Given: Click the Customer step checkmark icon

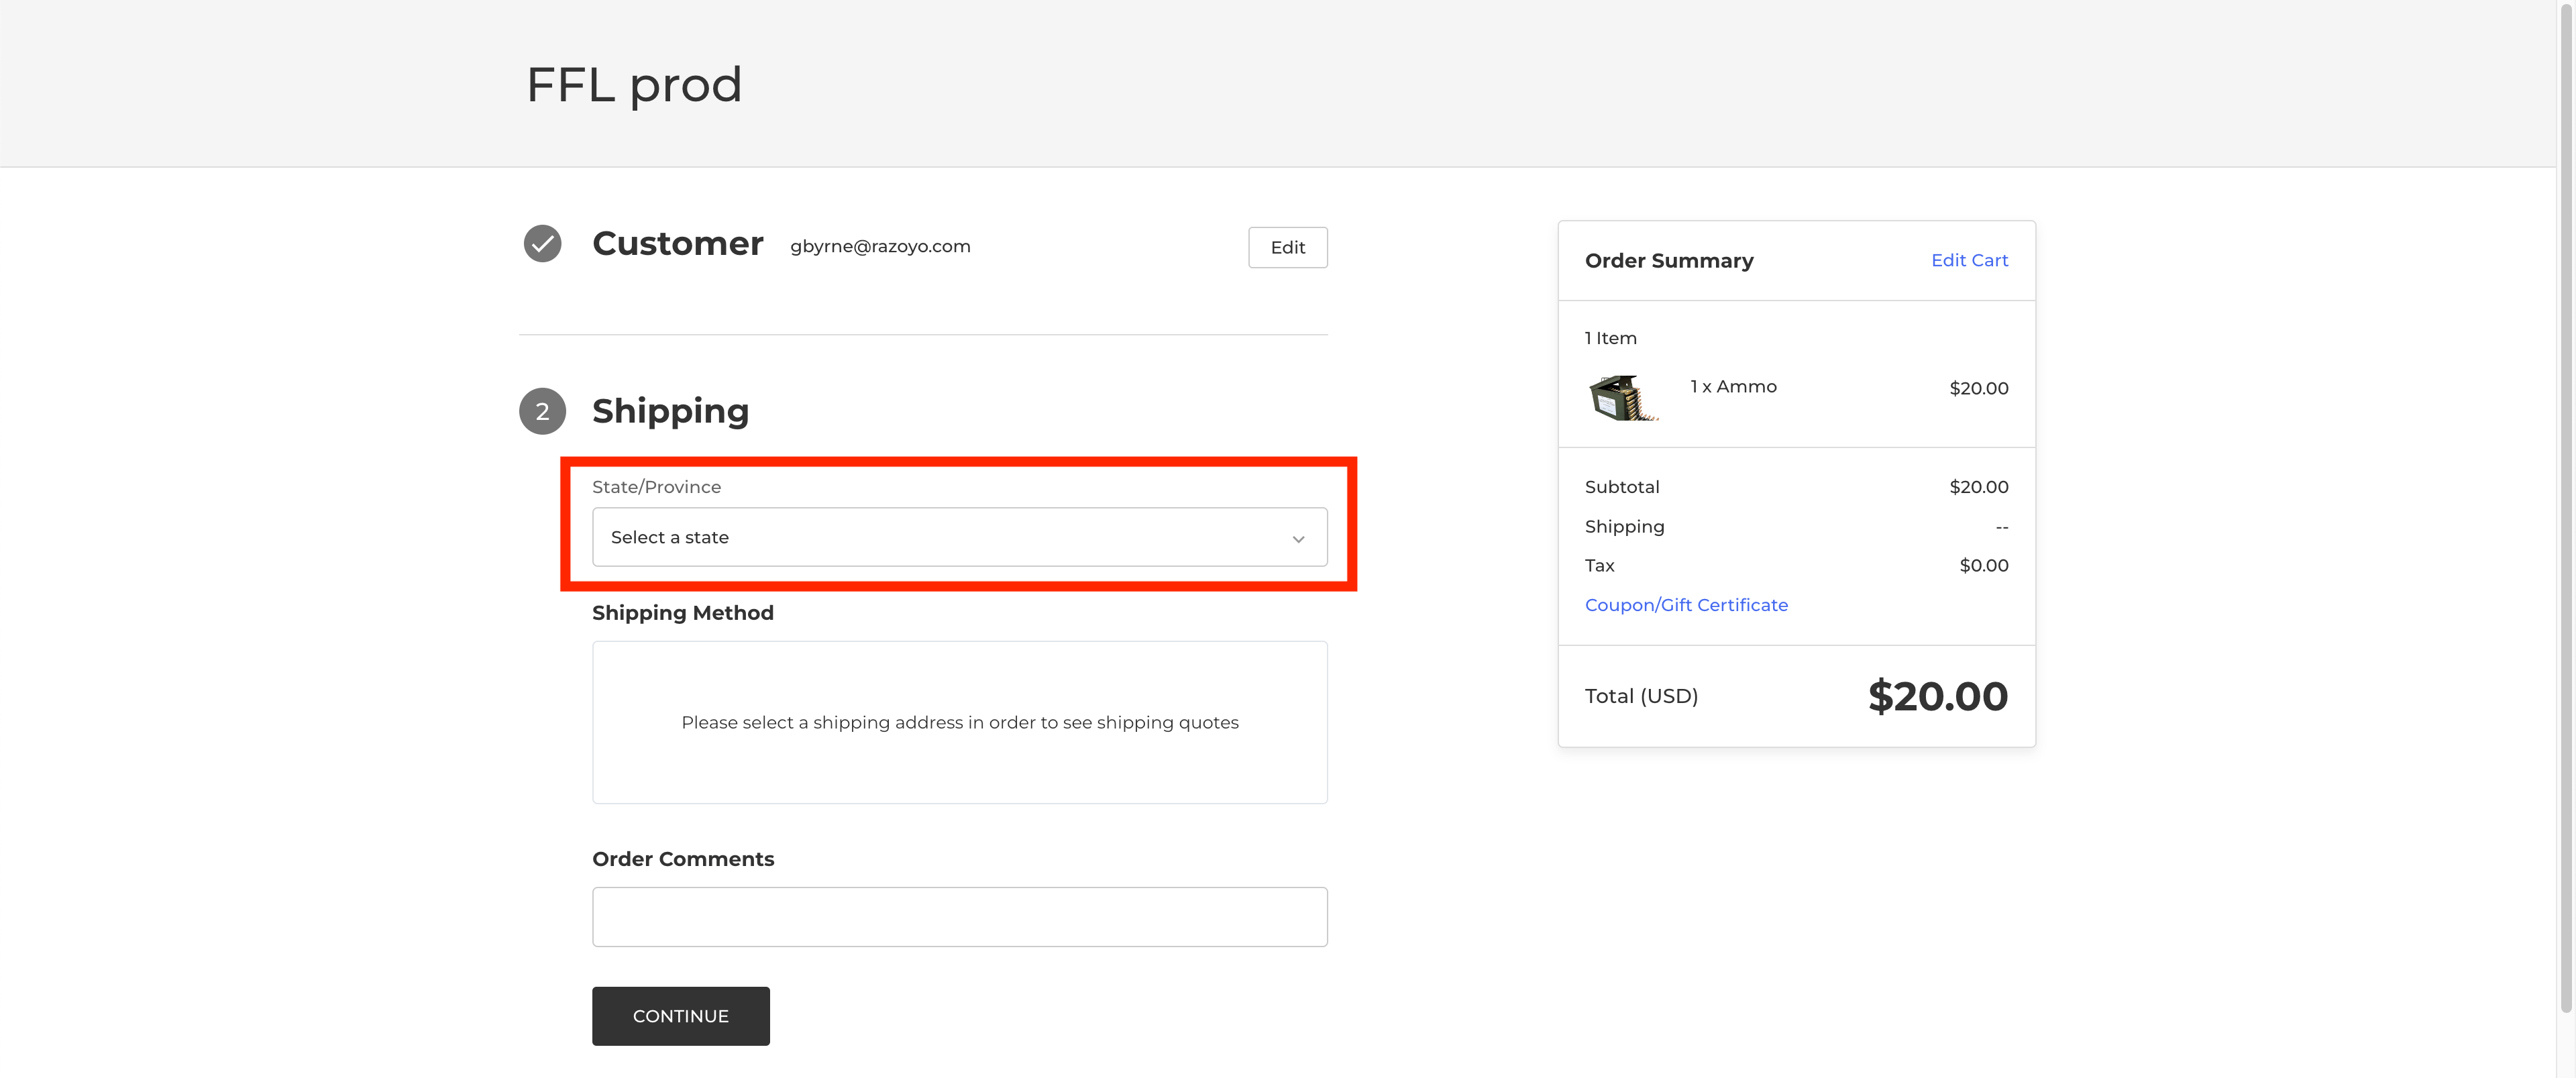Looking at the screenshot, I should 542,244.
